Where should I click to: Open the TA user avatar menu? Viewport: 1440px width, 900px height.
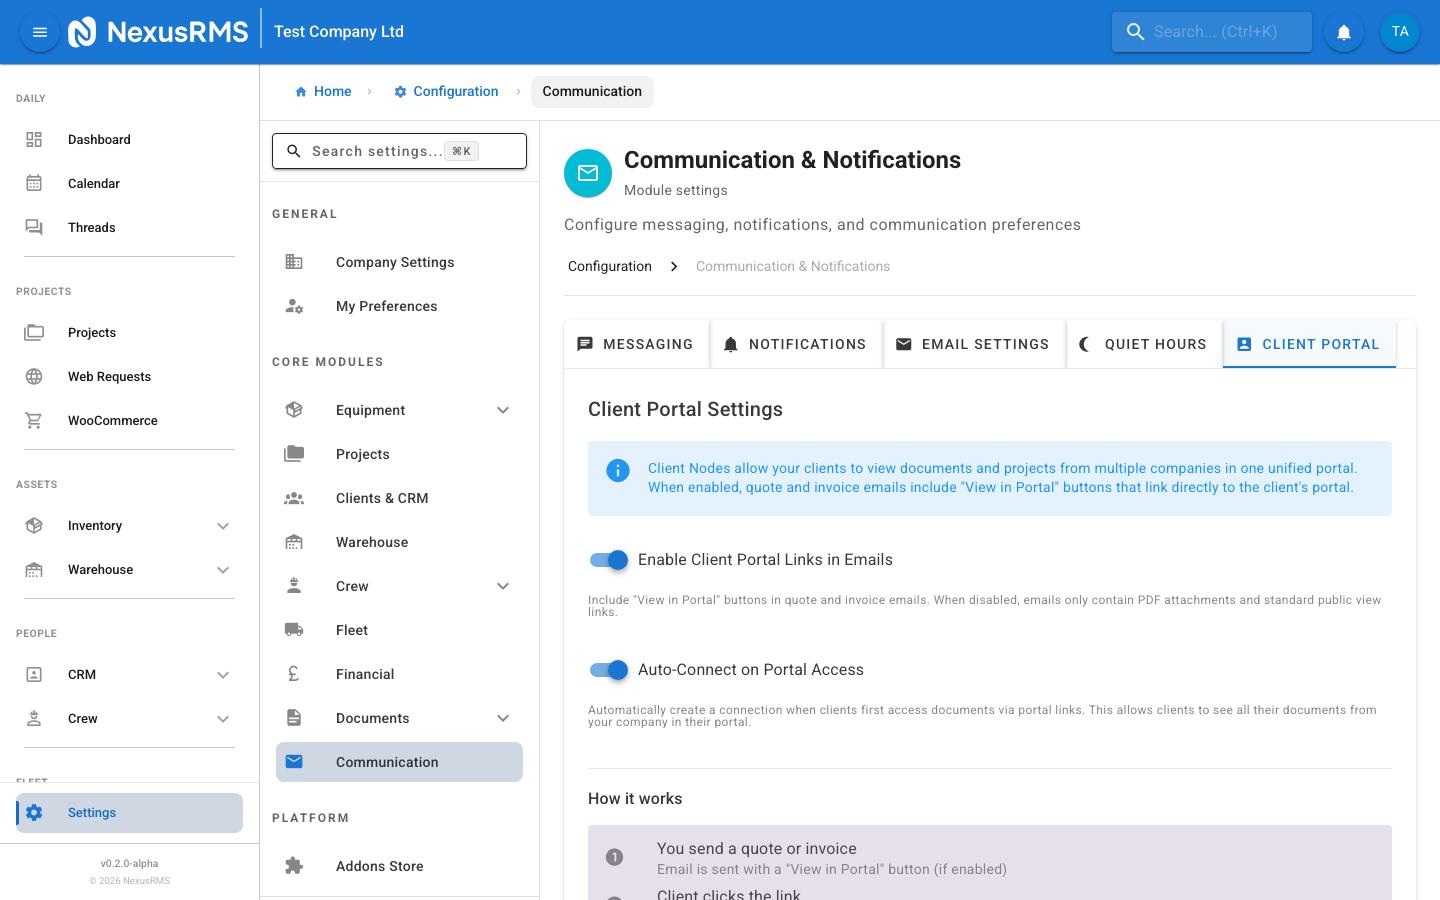point(1399,31)
